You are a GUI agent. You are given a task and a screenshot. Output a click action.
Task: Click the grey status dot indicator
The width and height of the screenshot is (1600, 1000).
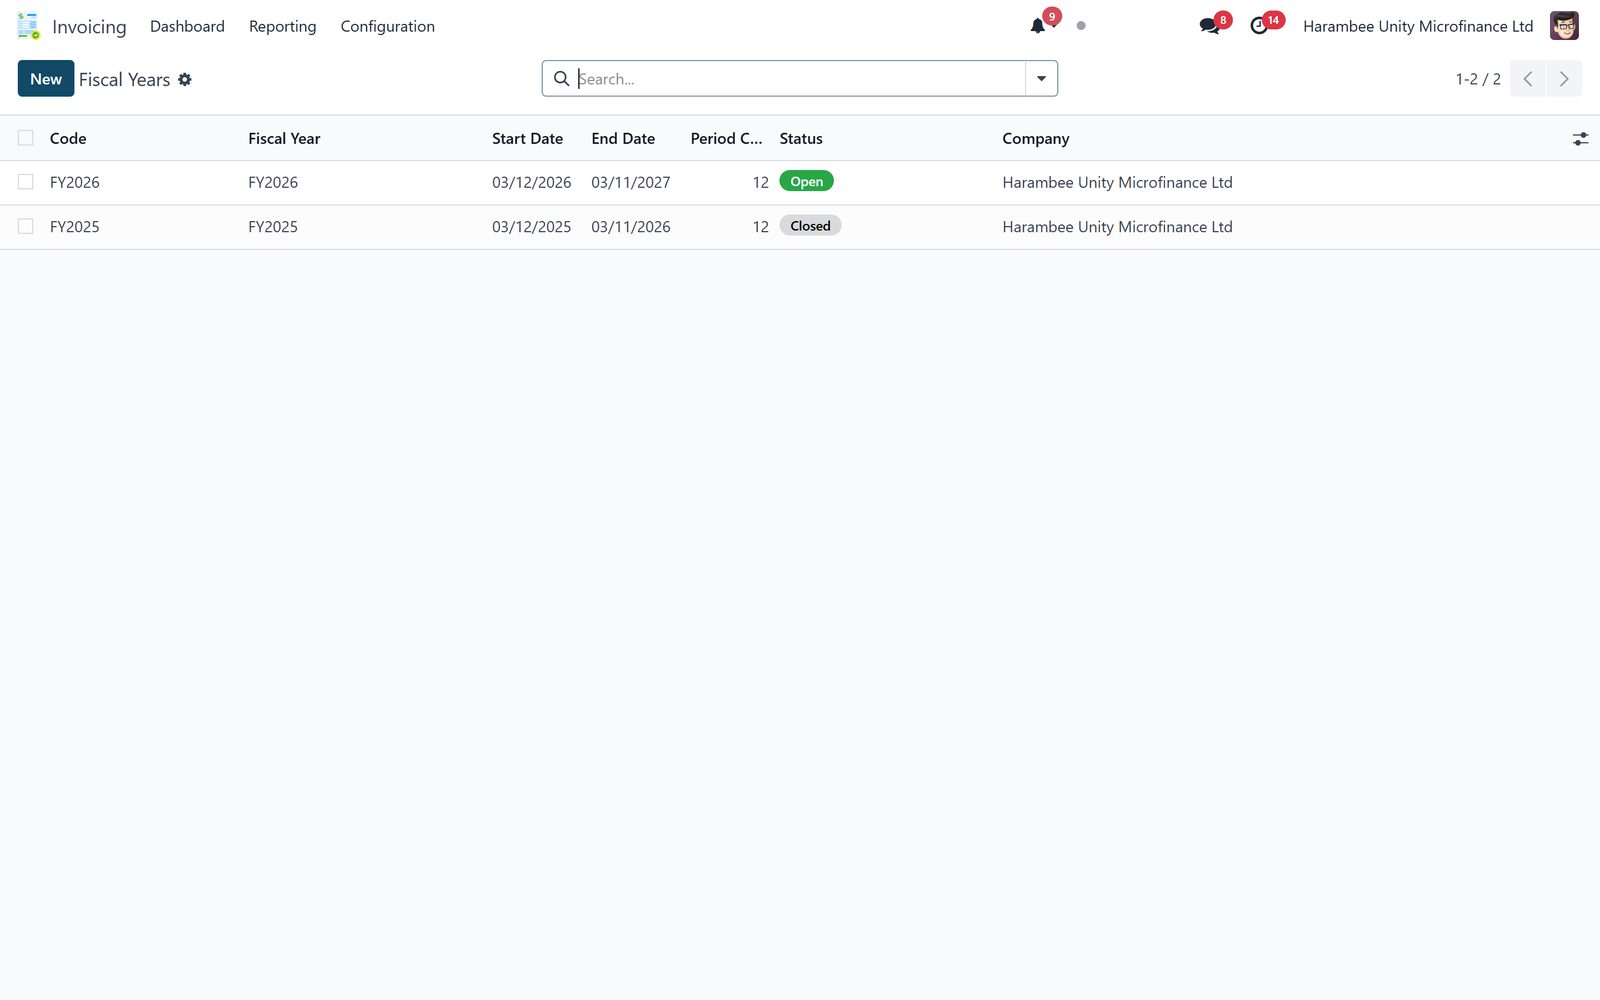pyautogui.click(x=1081, y=26)
